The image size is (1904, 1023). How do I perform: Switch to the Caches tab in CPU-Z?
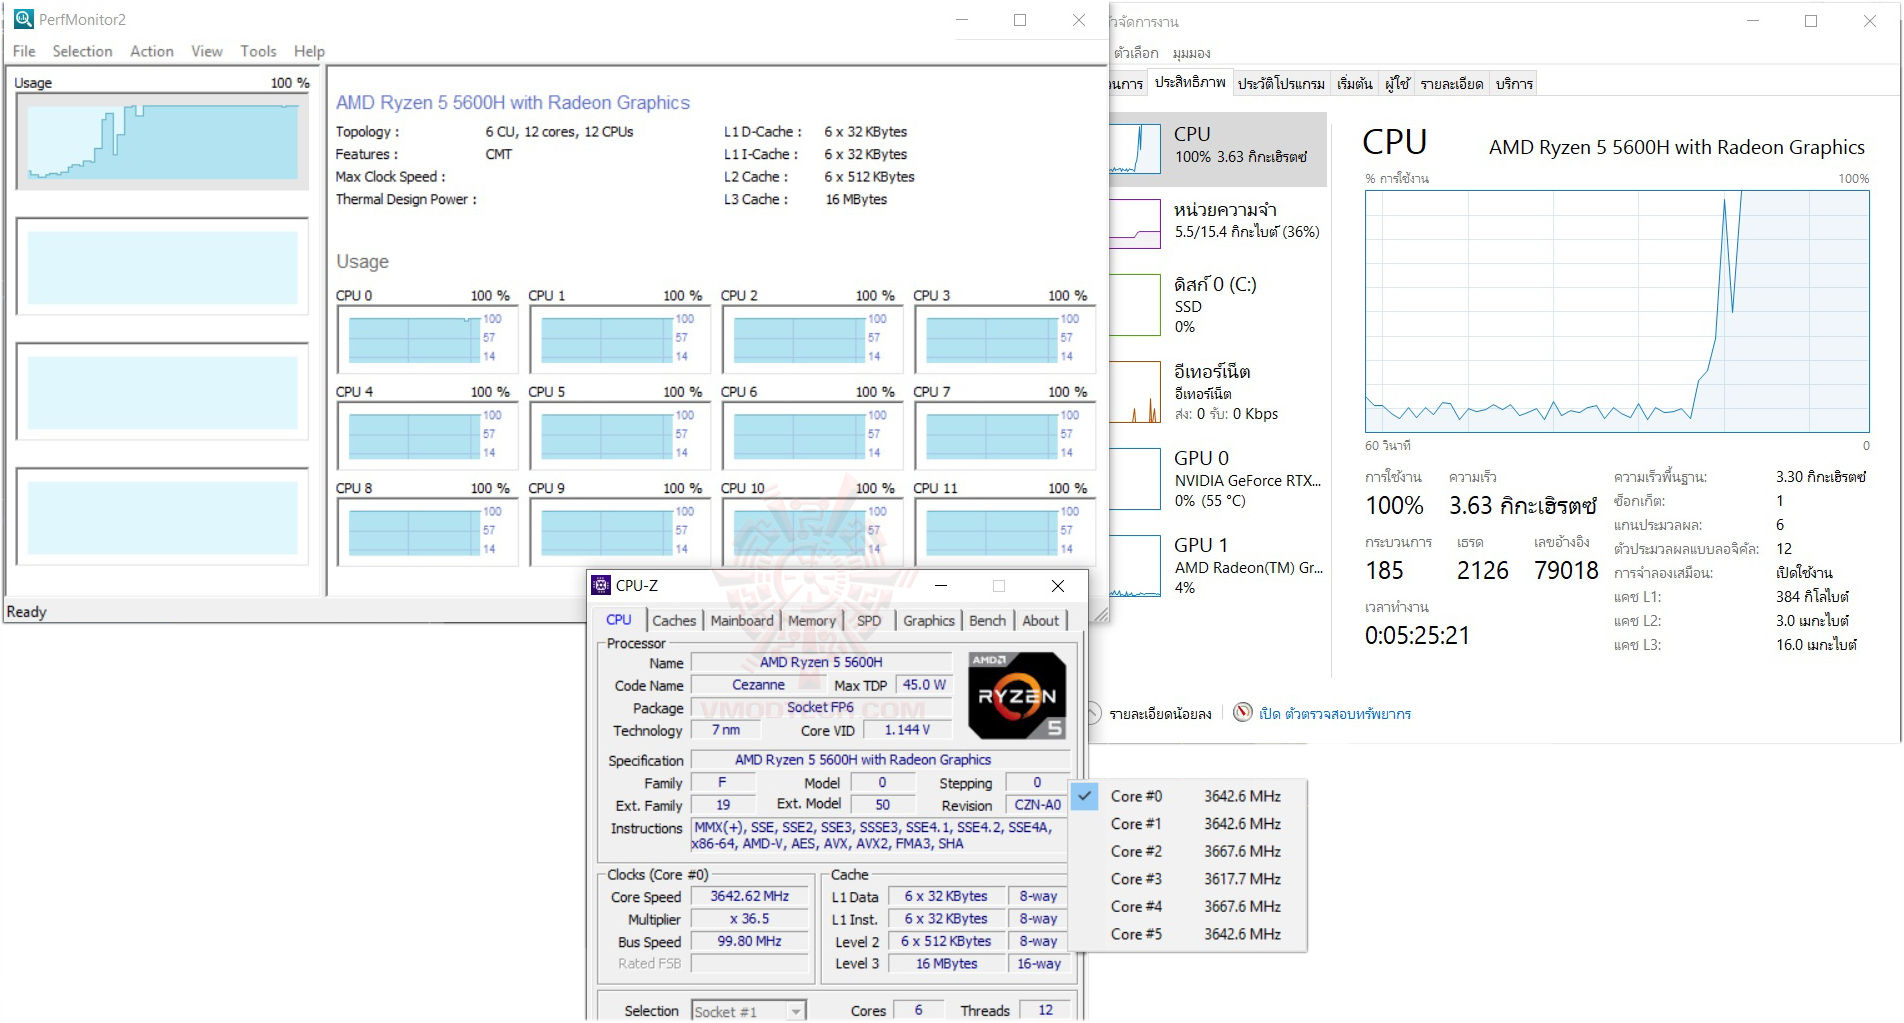(x=674, y=621)
